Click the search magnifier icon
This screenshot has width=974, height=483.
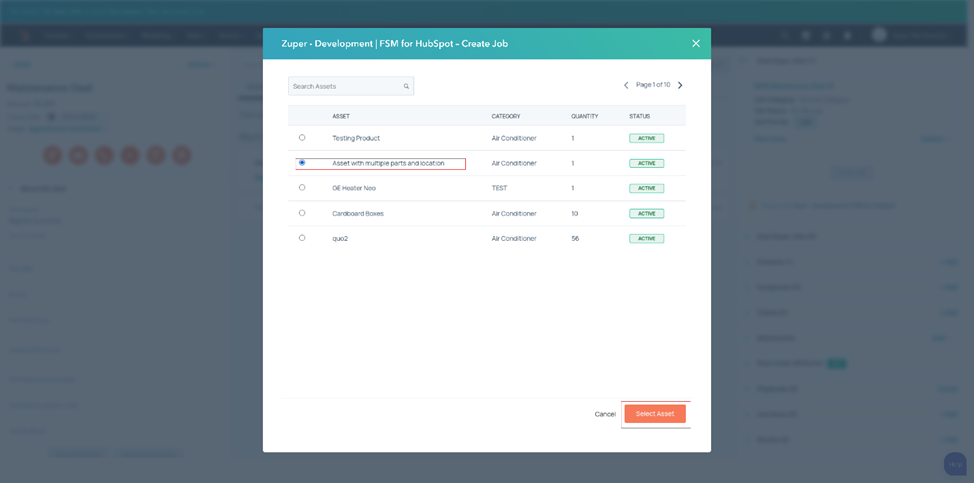pos(406,86)
